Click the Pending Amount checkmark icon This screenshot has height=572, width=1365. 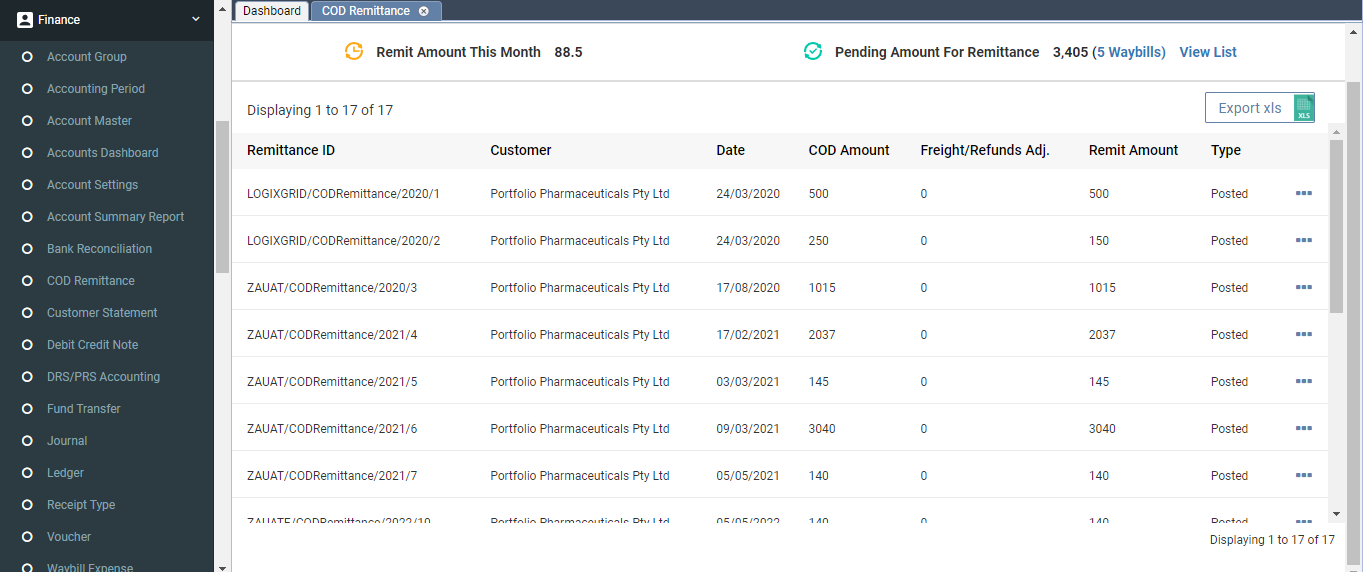813,52
